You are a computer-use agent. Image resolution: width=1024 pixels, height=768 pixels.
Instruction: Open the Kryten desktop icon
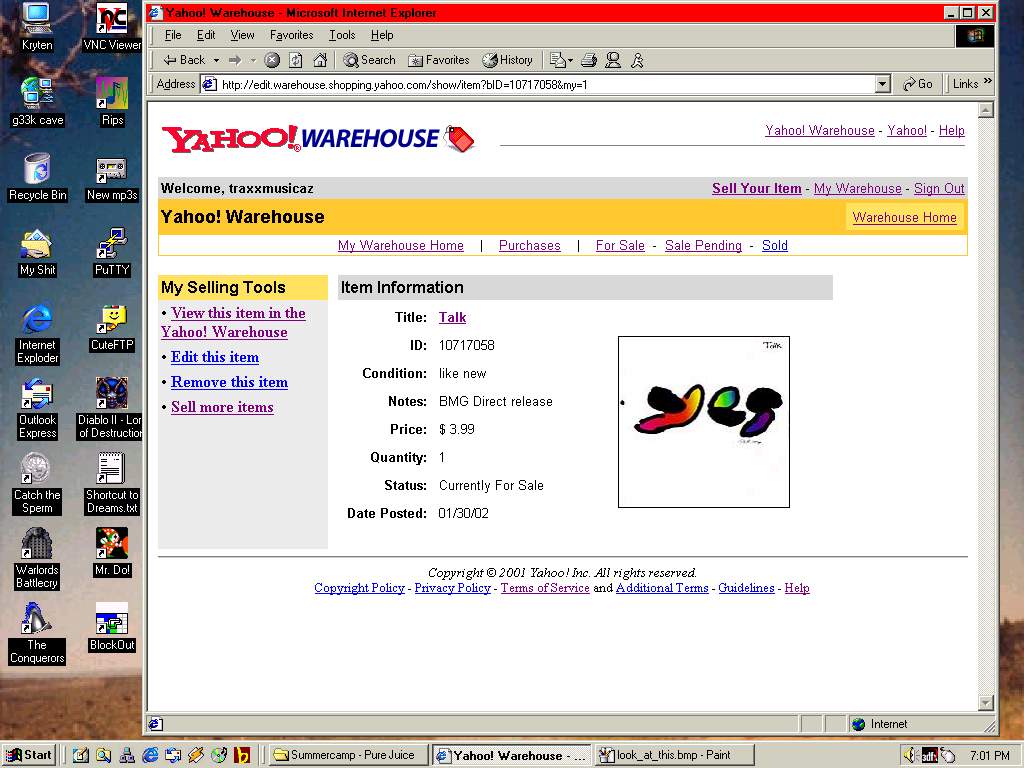(37, 27)
